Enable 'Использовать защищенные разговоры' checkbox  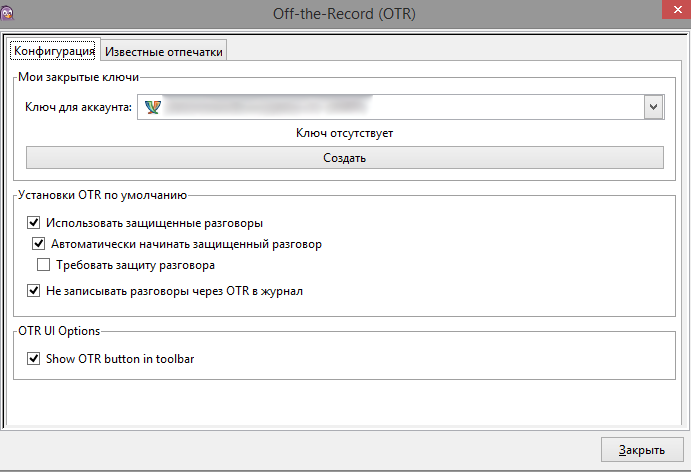34,223
